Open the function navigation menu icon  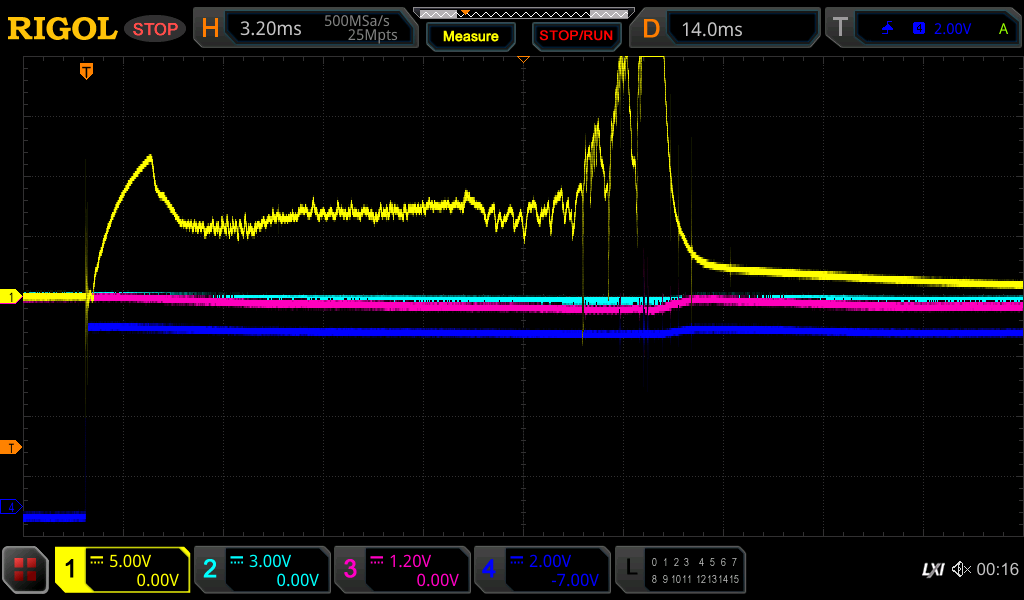(x=26, y=570)
